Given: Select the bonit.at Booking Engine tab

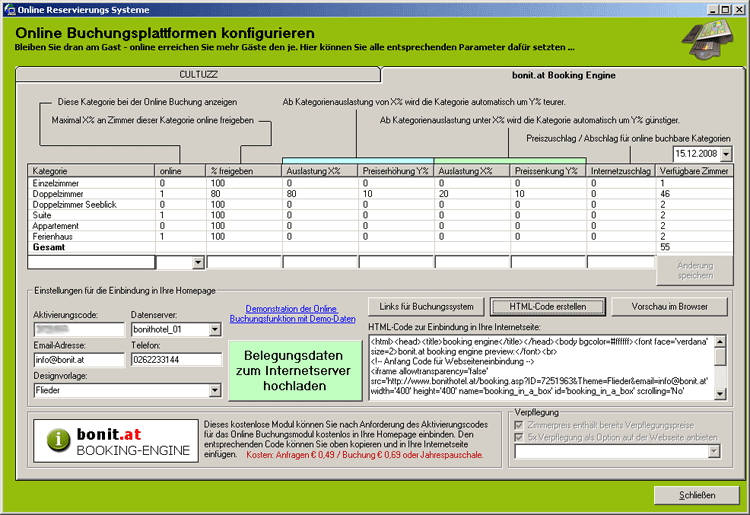Looking at the screenshot, I should click(x=563, y=75).
